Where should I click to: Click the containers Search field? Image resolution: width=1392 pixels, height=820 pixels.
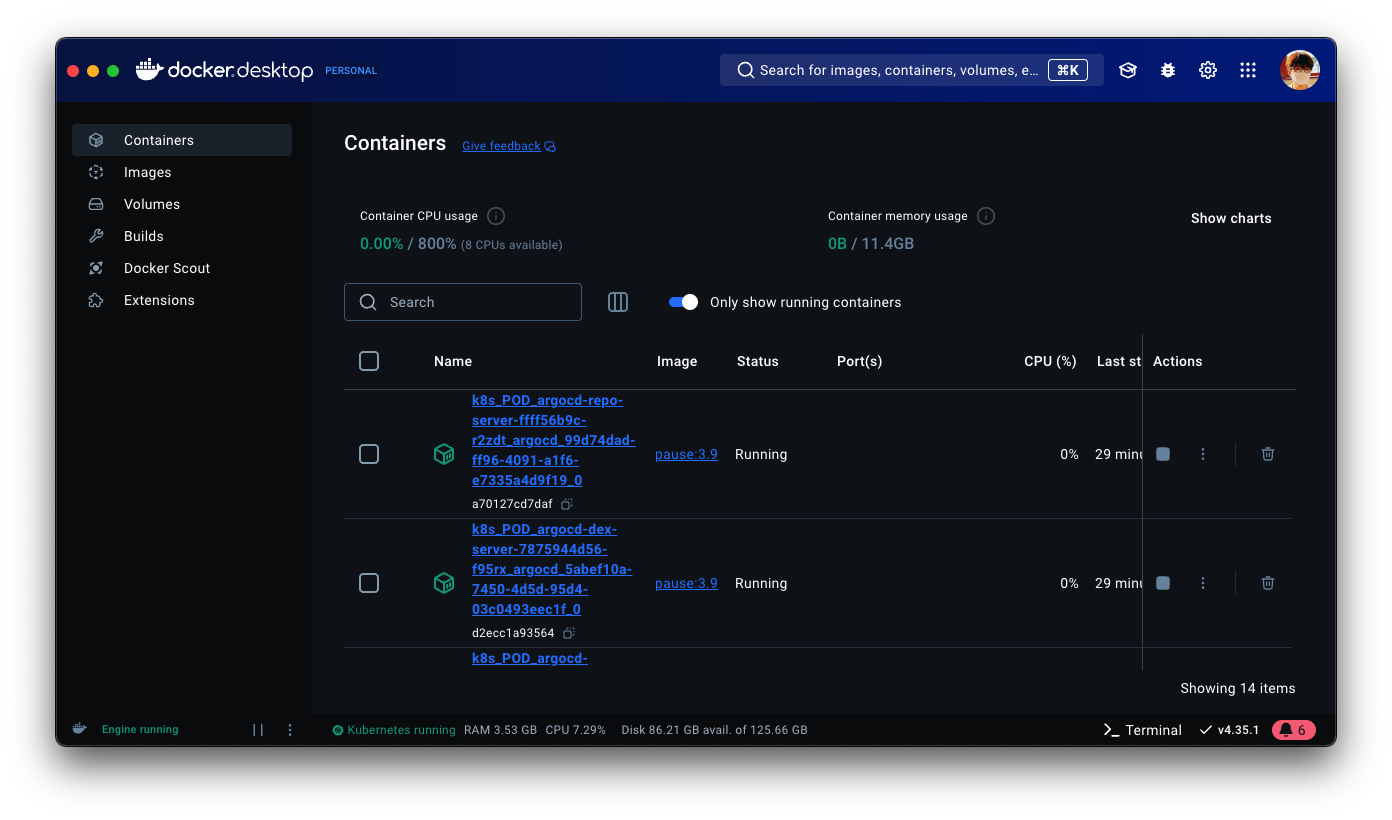[463, 302]
